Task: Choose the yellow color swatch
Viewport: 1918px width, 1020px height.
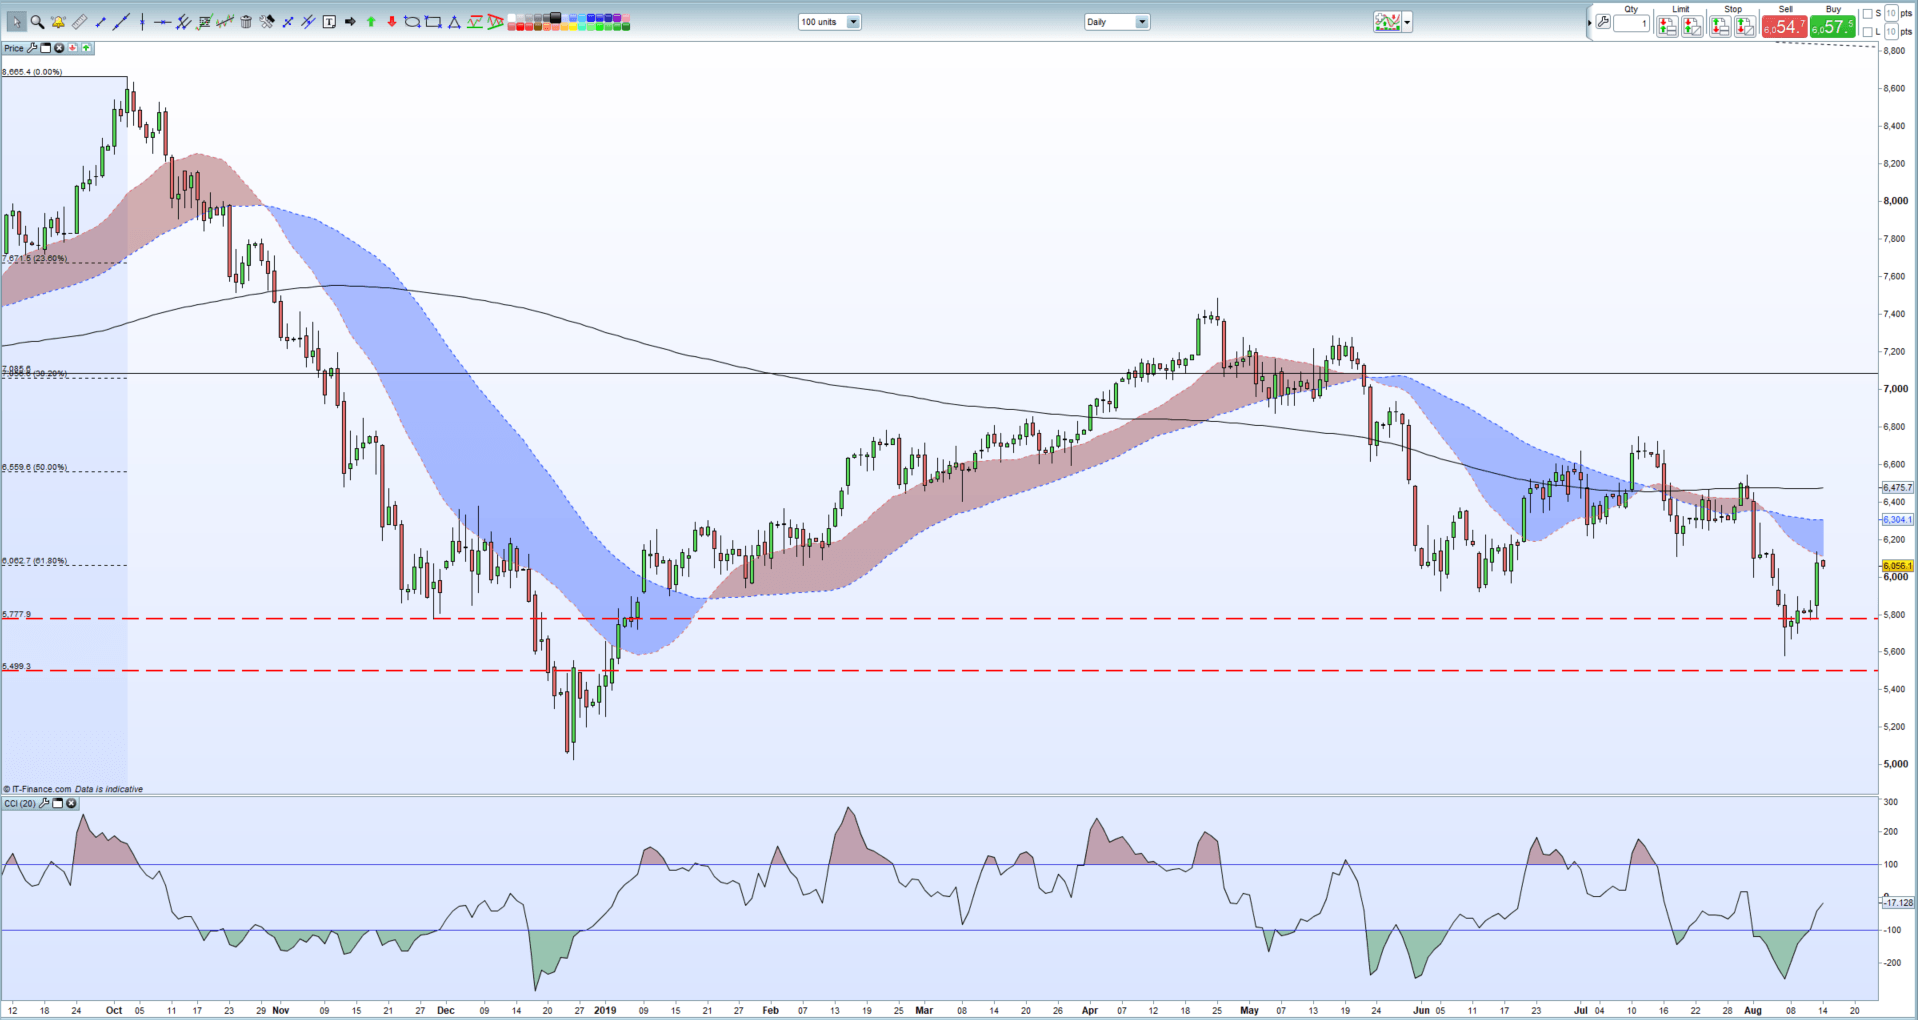Action: (573, 26)
